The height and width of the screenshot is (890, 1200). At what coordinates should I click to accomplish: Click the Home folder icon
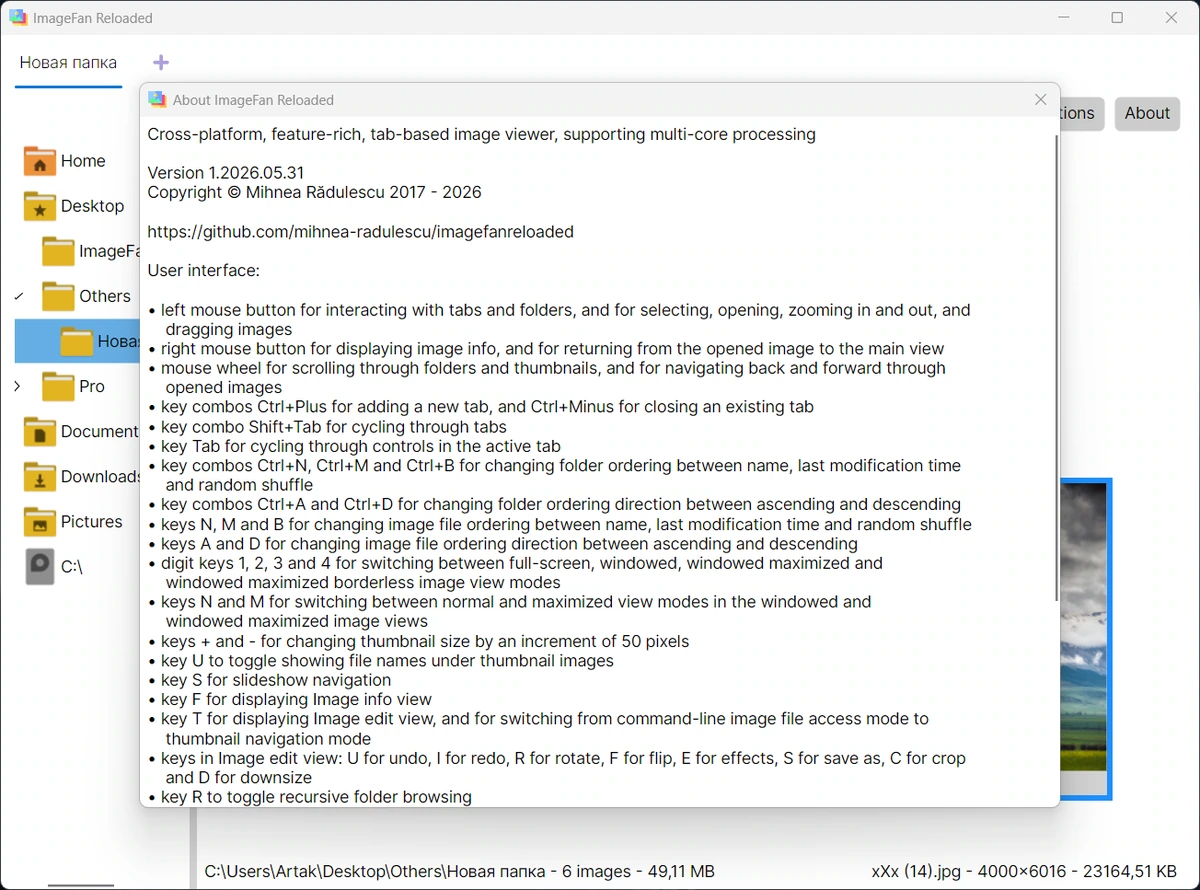pos(40,160)
